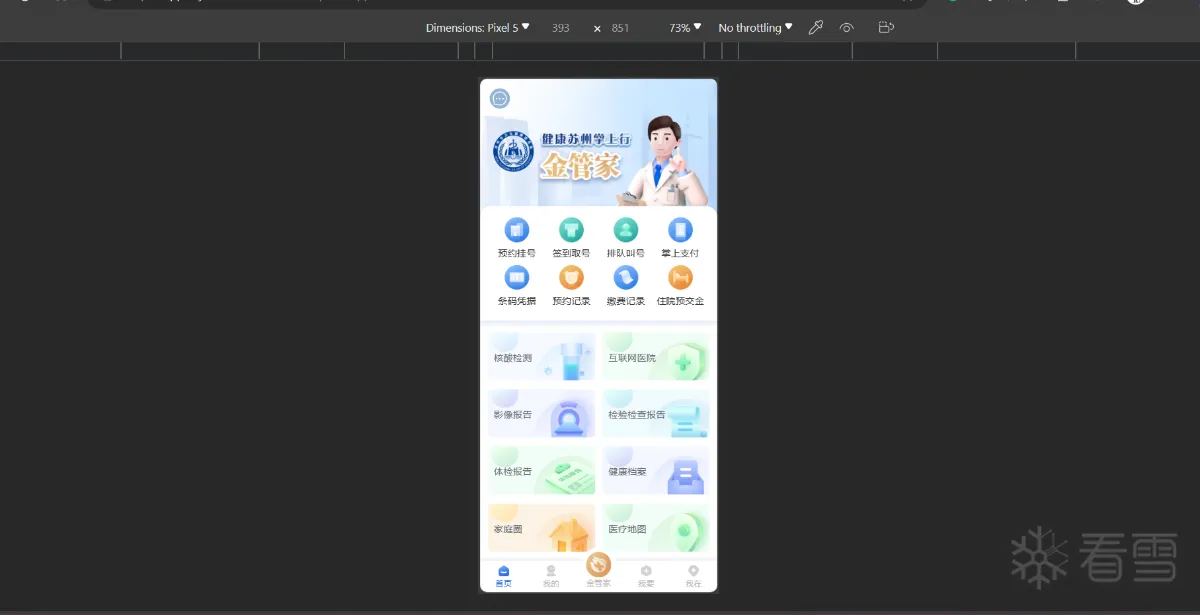This screenshot has width=1200, height=615.
Task: Switch to the 首页 home tab
Action: 503,576
